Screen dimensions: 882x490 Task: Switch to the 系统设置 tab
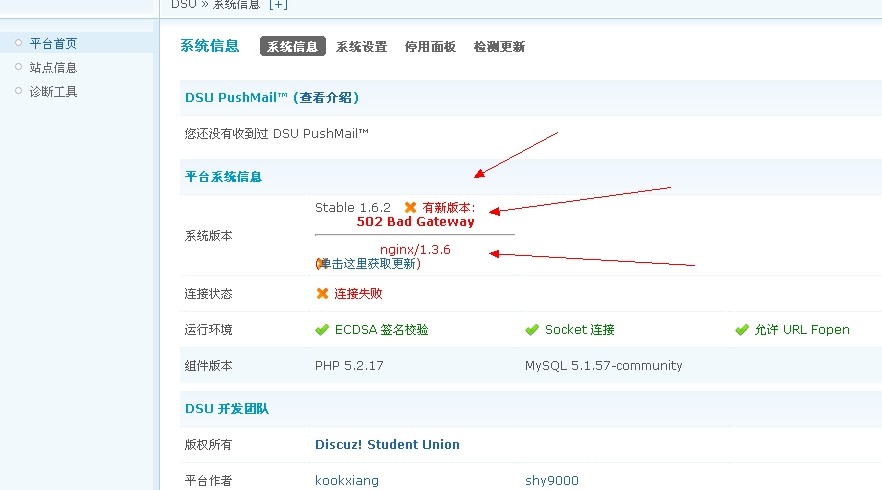click(362, 47)
